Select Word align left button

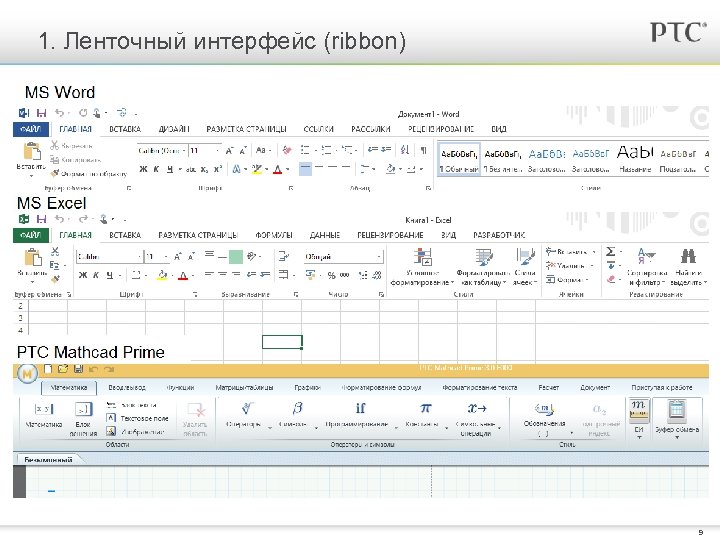pyautogui.click(x=305, y=169)
